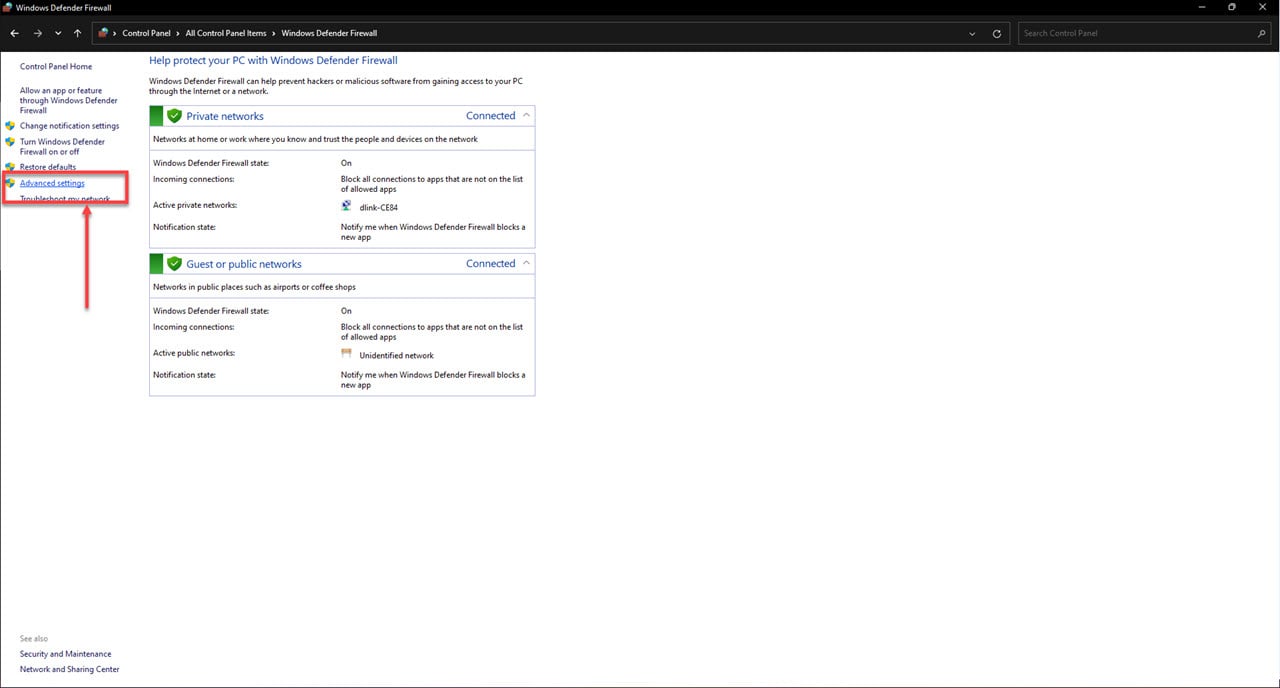This screenshot has height=688, width=1280.
Task: Select the Windows Defender Firewall breadcrumb
Action: pyautogui.click(x=329, y=33)
